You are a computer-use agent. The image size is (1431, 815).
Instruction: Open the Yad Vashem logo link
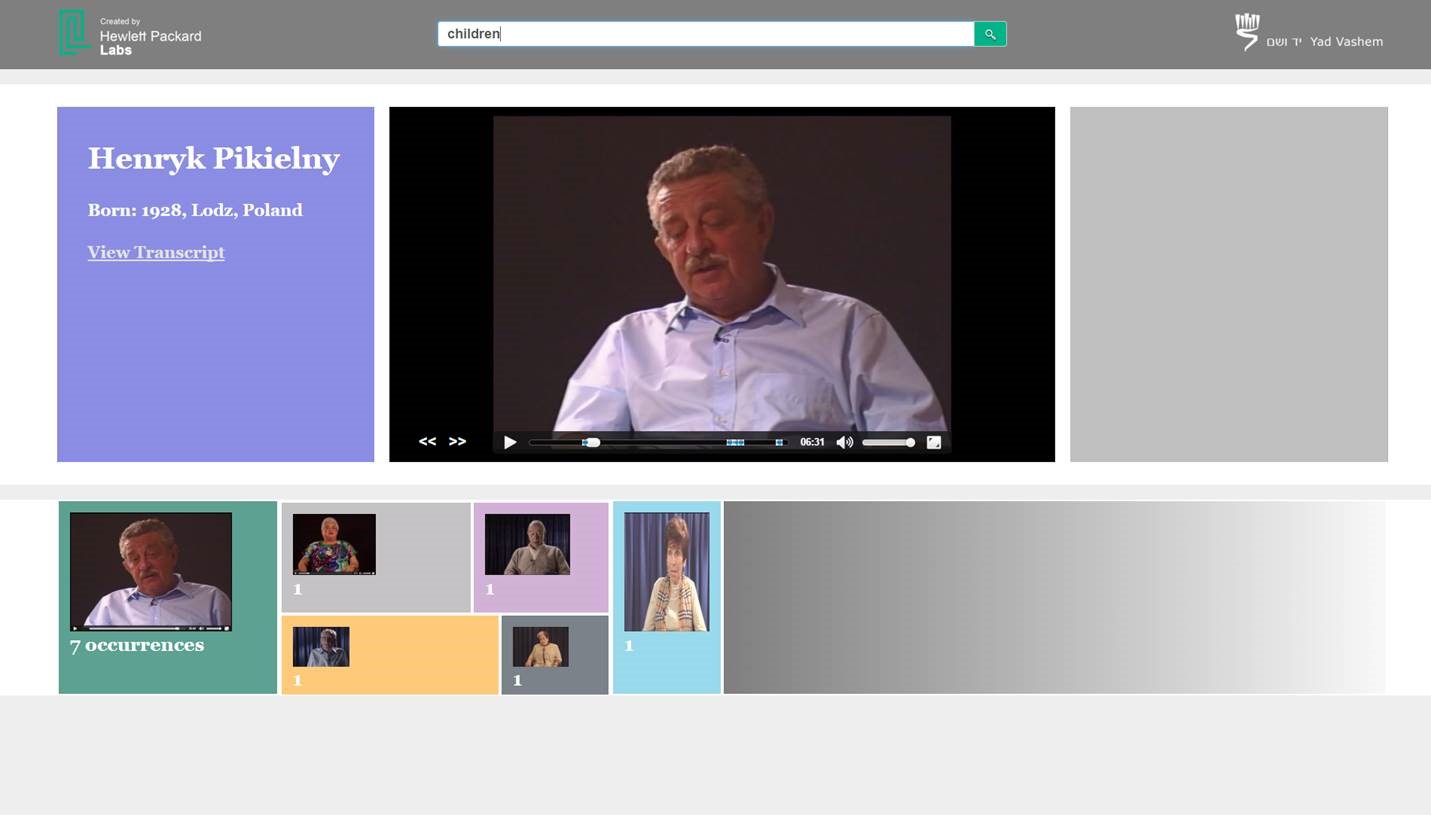click(x=1308, y=33)
